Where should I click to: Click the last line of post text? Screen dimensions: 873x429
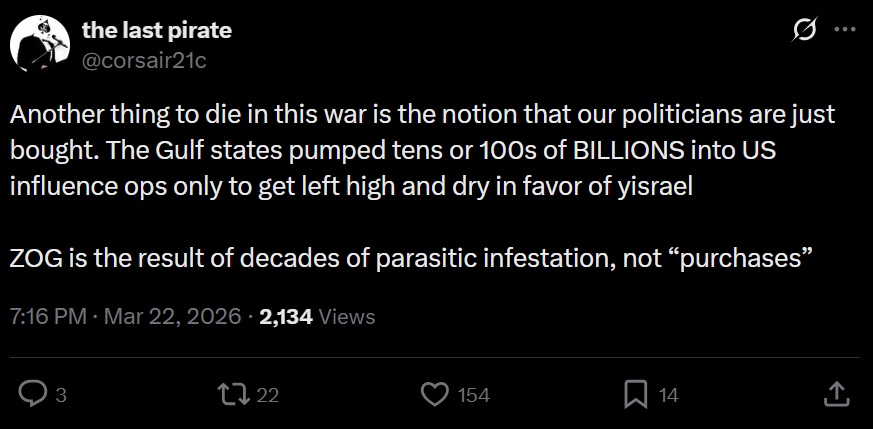coord(410,257)
